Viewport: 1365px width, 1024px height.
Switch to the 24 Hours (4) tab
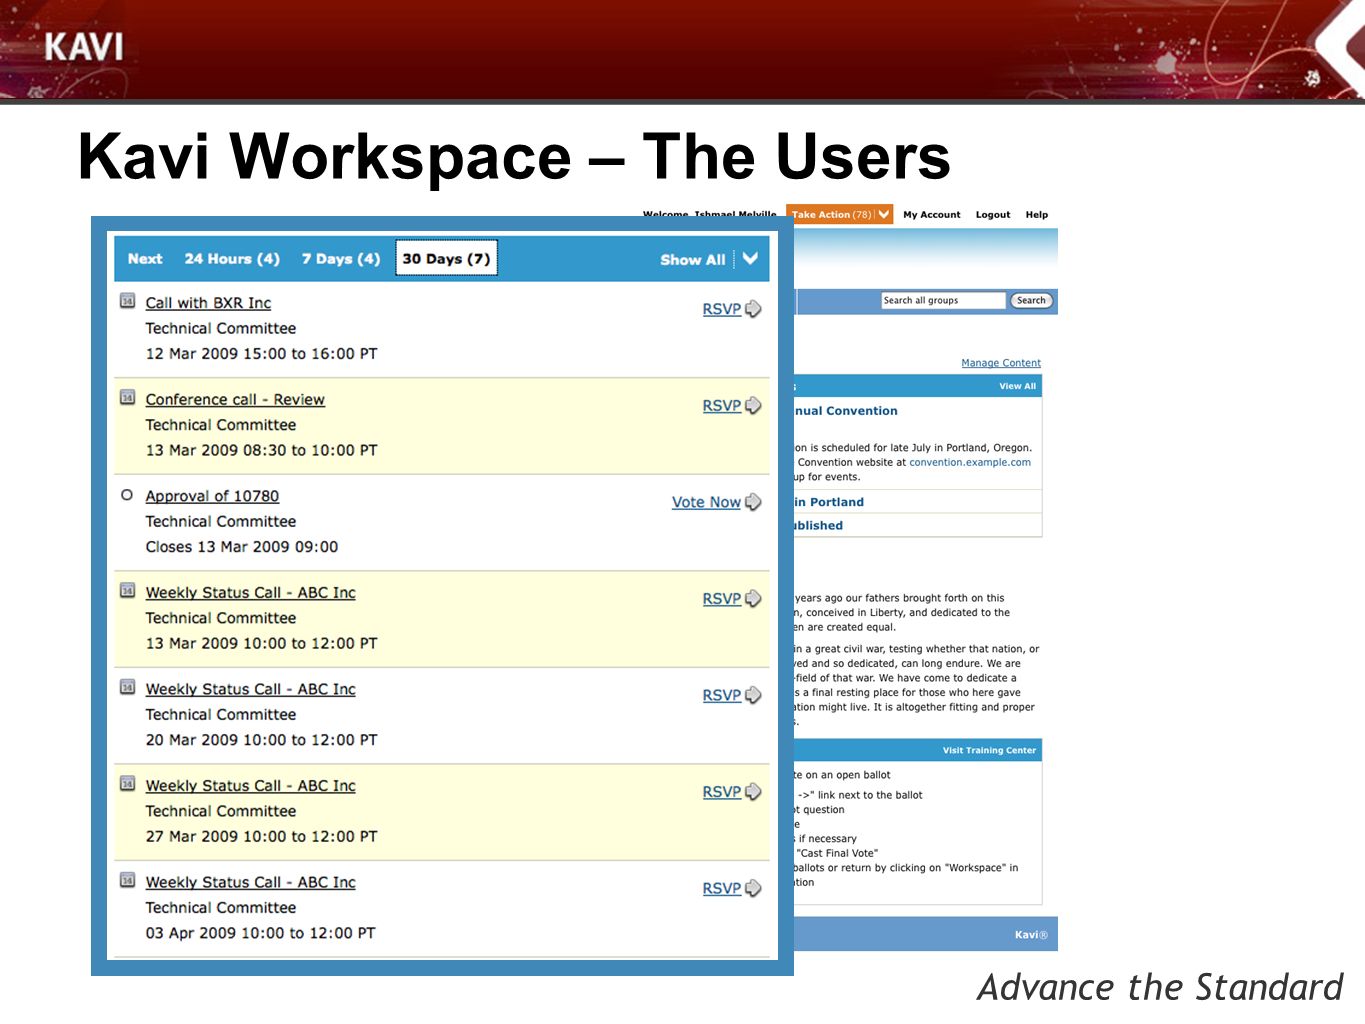click(x=232, y=259)
